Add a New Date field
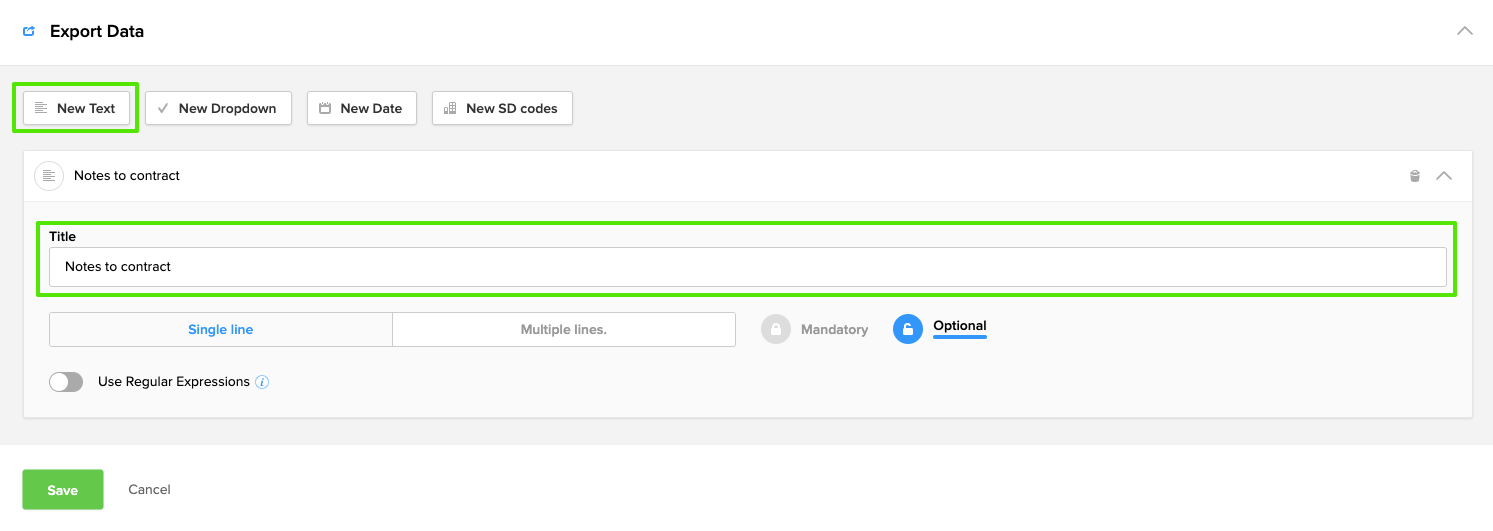 [x=360, y=108]
